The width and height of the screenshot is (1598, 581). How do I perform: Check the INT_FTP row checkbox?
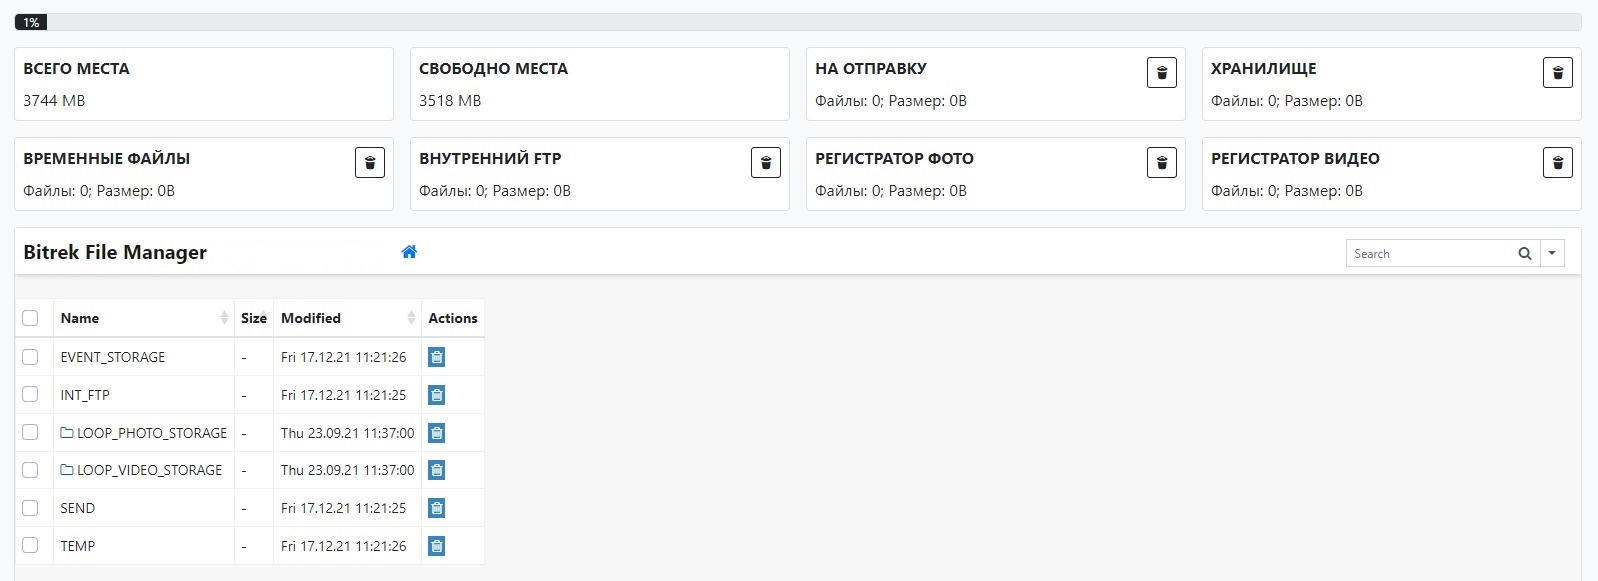(x=30, y=395)
